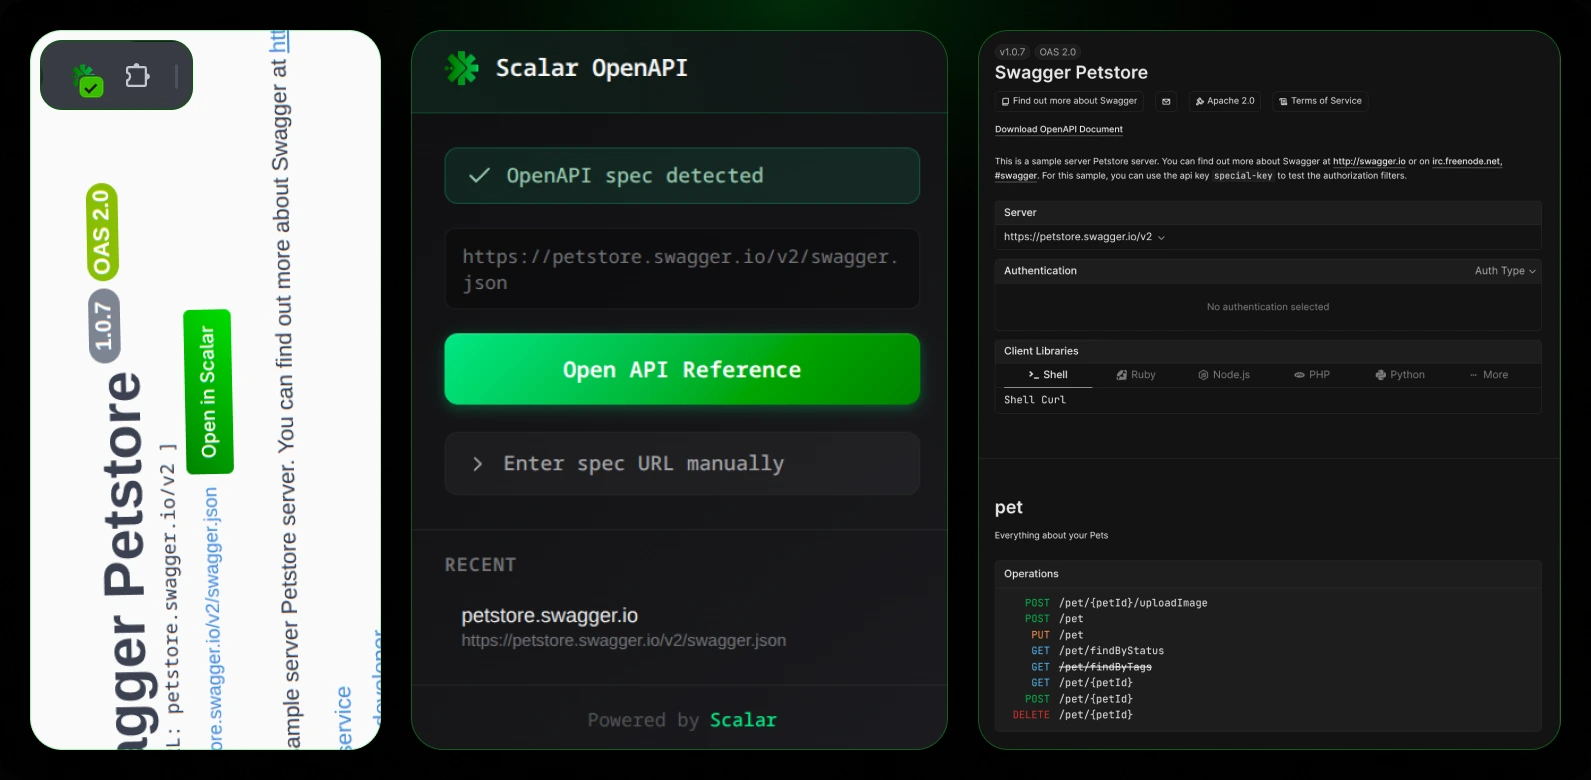1591x780 pixels.
Task: Open the GET /pet/{petId} operation
Action: point(1082,683)
